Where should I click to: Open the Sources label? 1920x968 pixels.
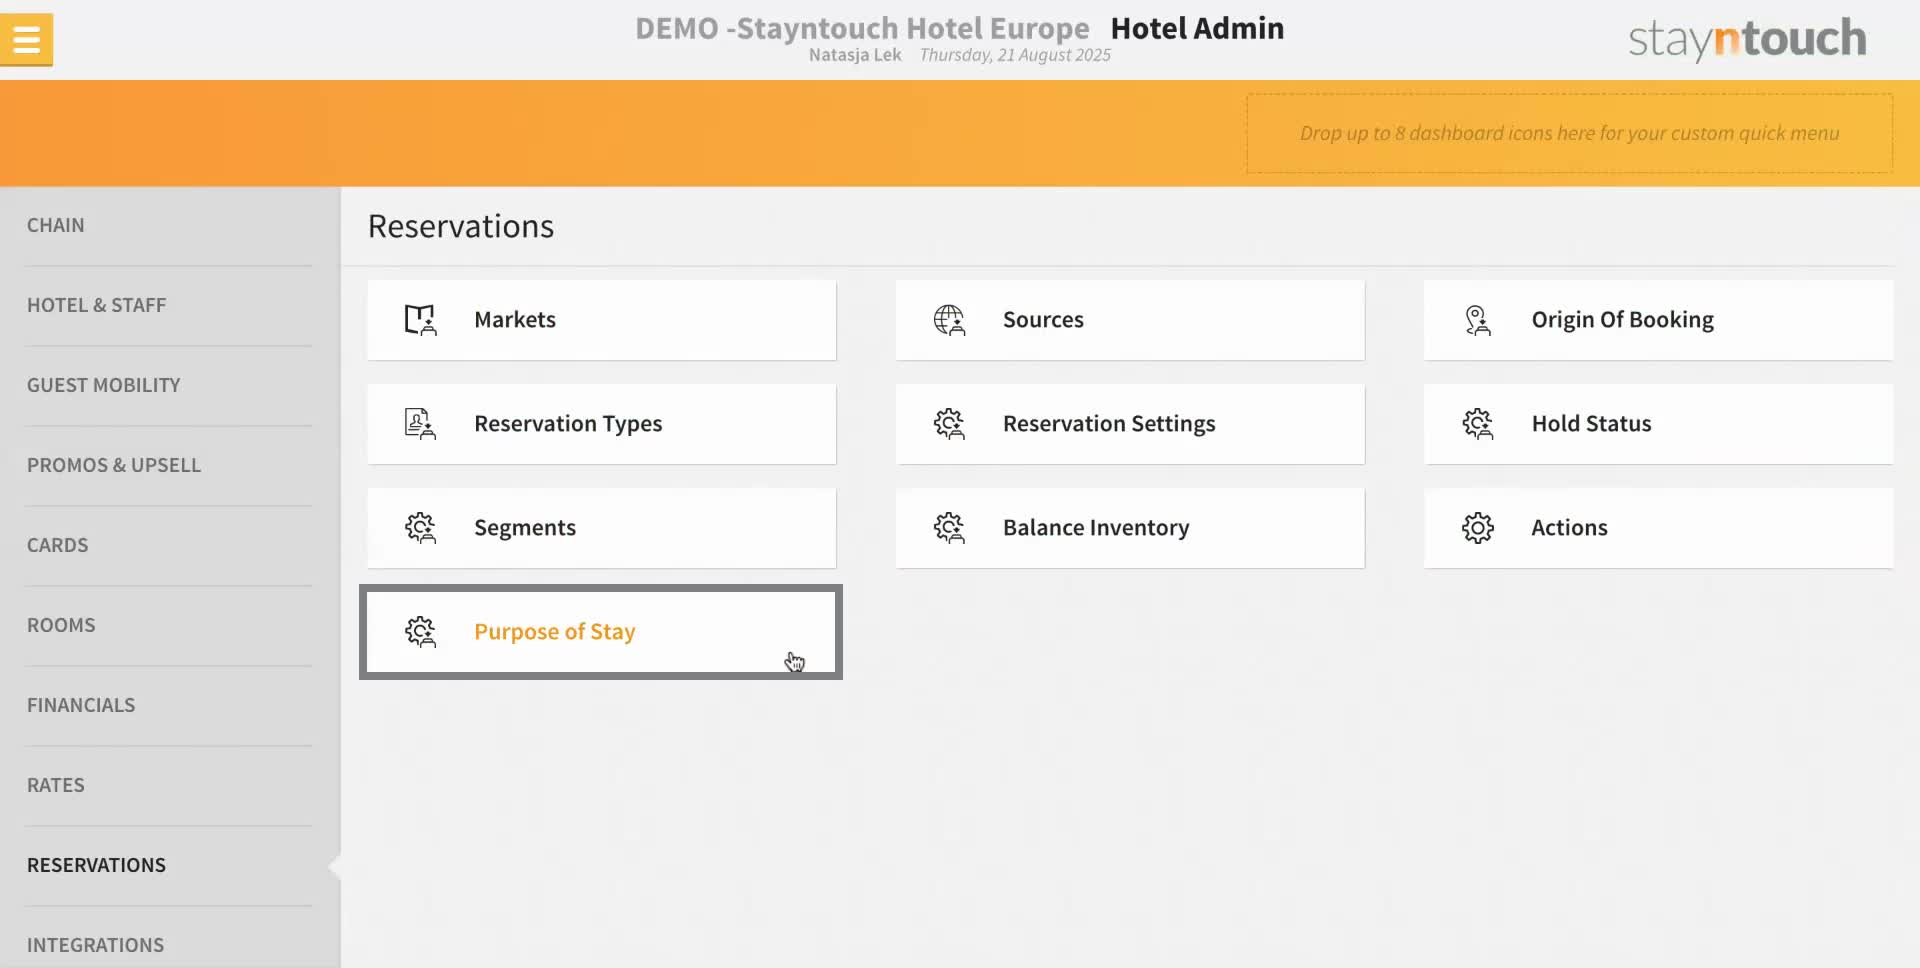point(1043,320)
